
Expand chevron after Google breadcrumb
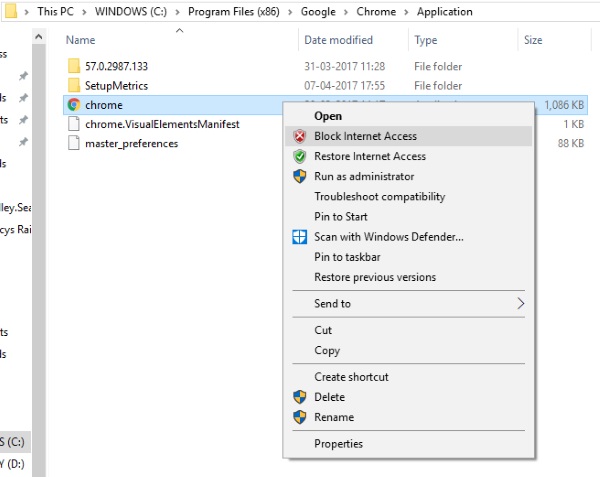[346, 12]
